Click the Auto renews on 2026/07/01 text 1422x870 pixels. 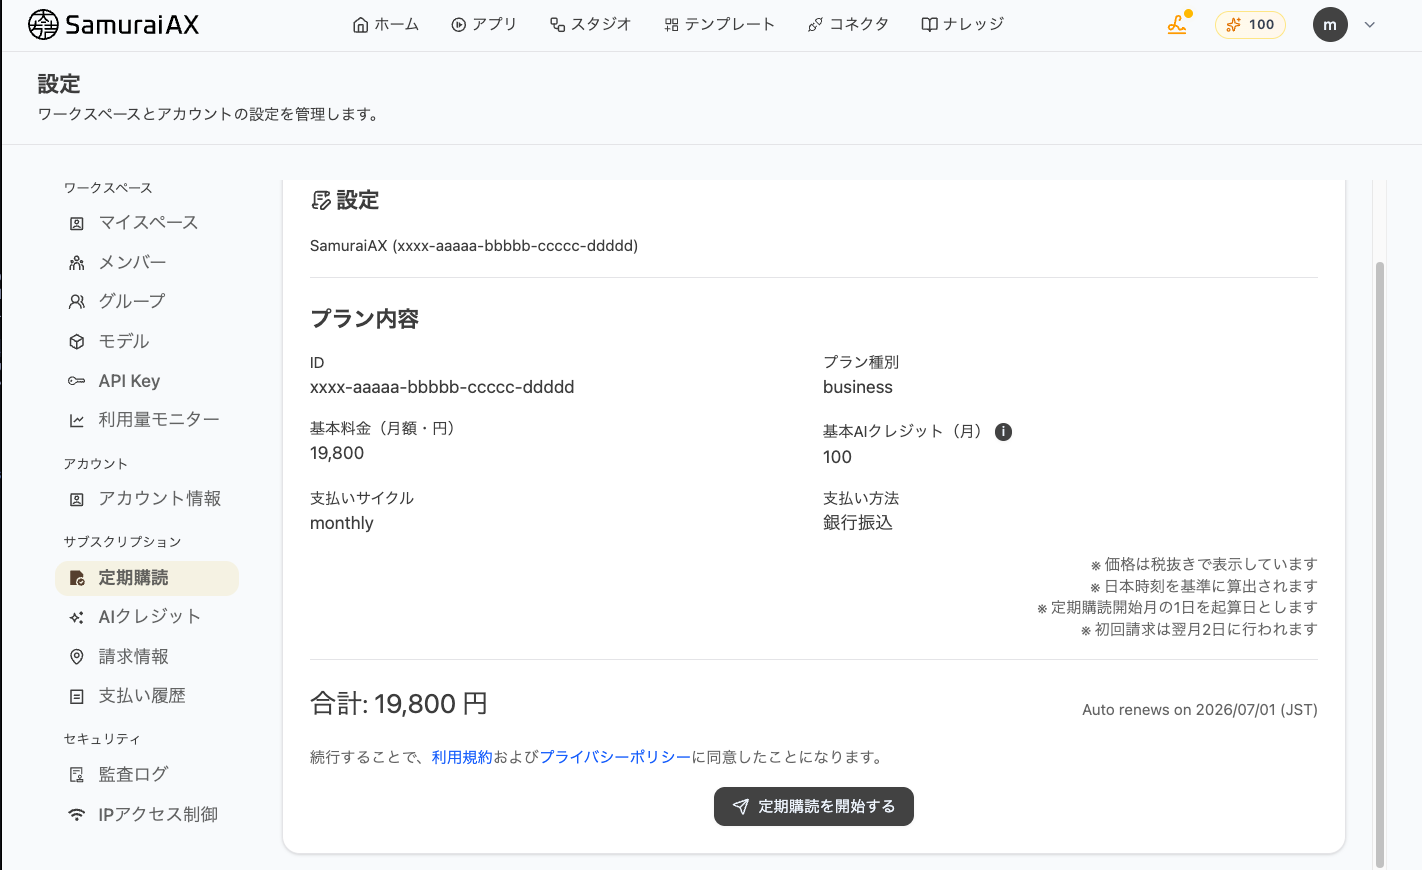(x=1200, y=710)
